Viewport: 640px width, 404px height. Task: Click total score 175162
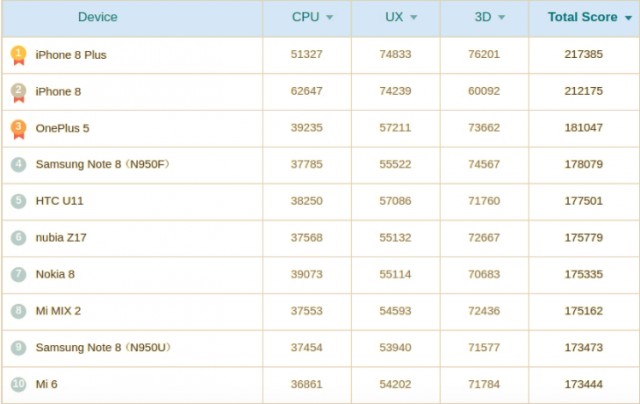pos(584,311)
